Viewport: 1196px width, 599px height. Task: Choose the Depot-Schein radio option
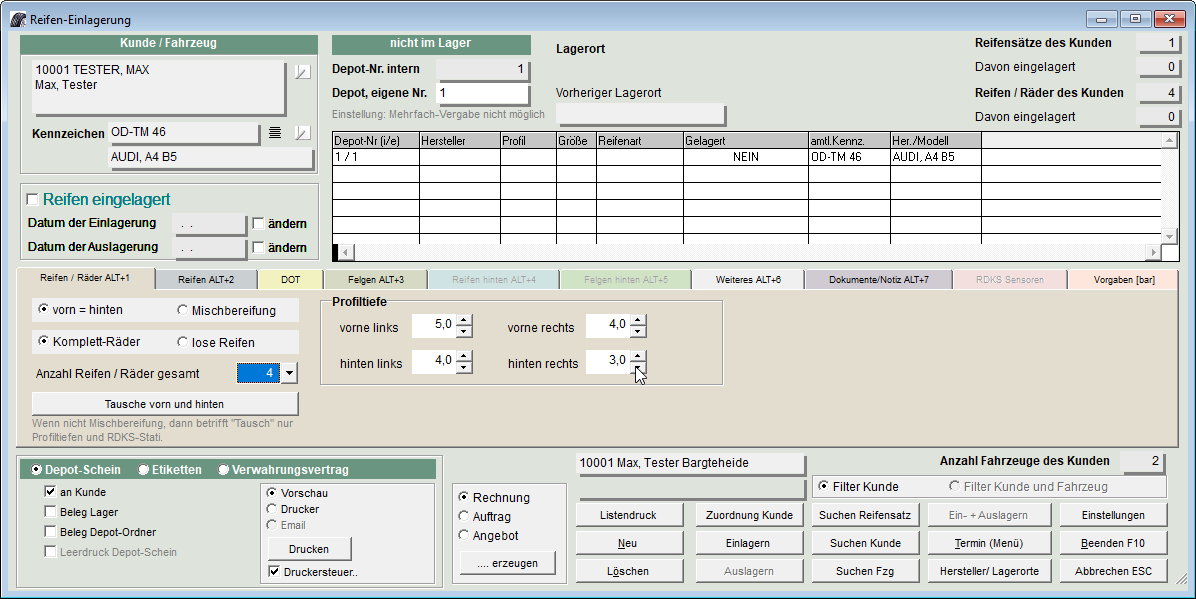click(37, 469)
